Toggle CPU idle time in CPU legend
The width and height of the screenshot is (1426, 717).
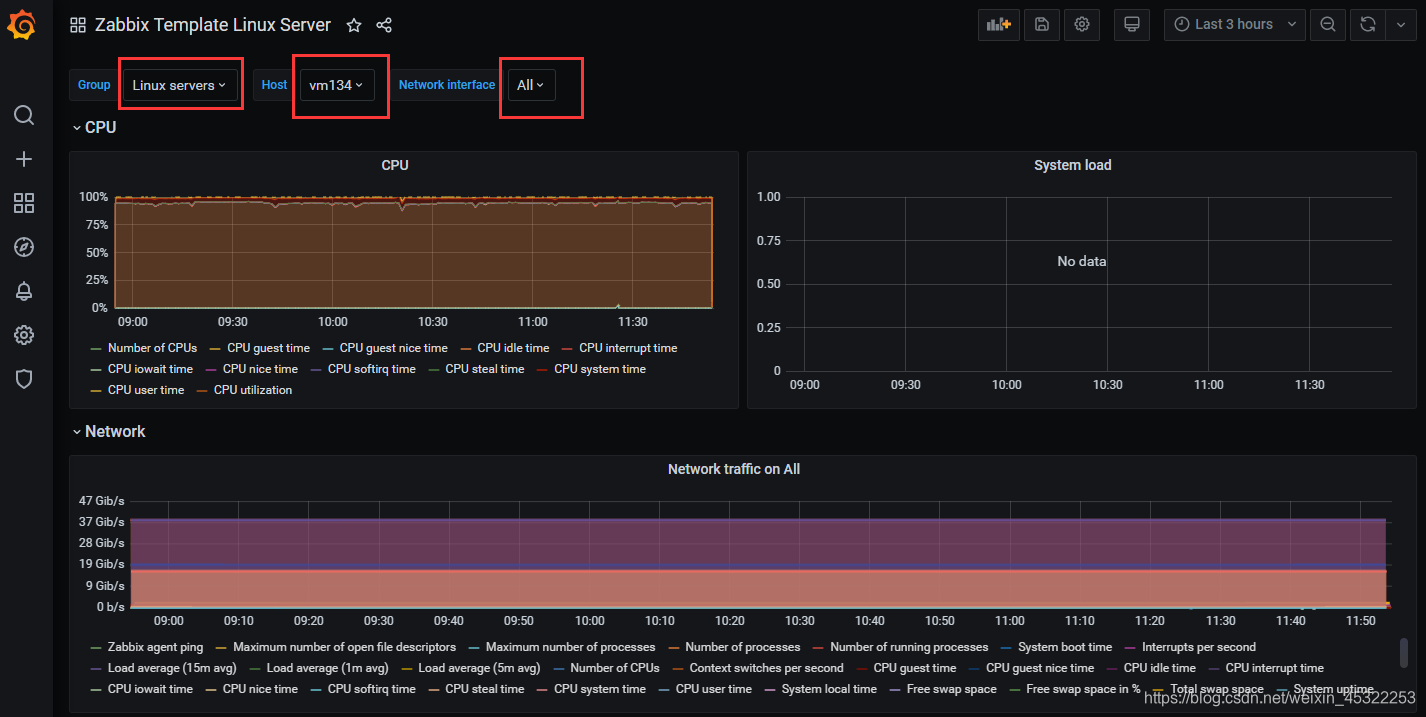click(x=513, y=348)
